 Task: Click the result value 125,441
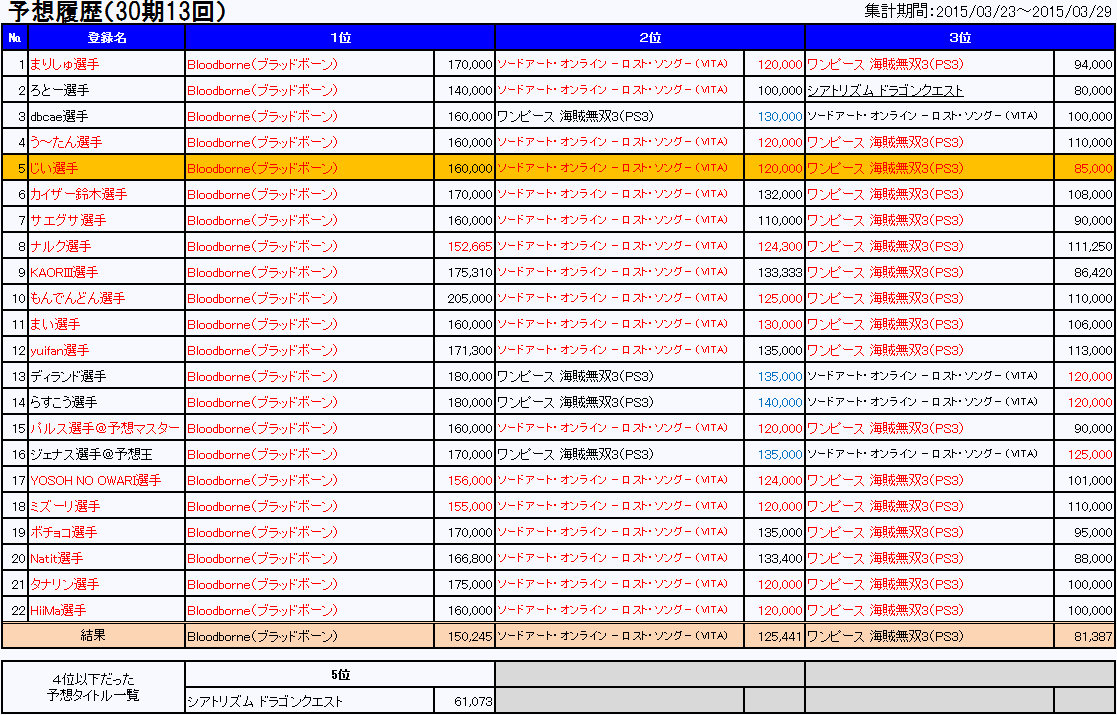pos(780,637)
